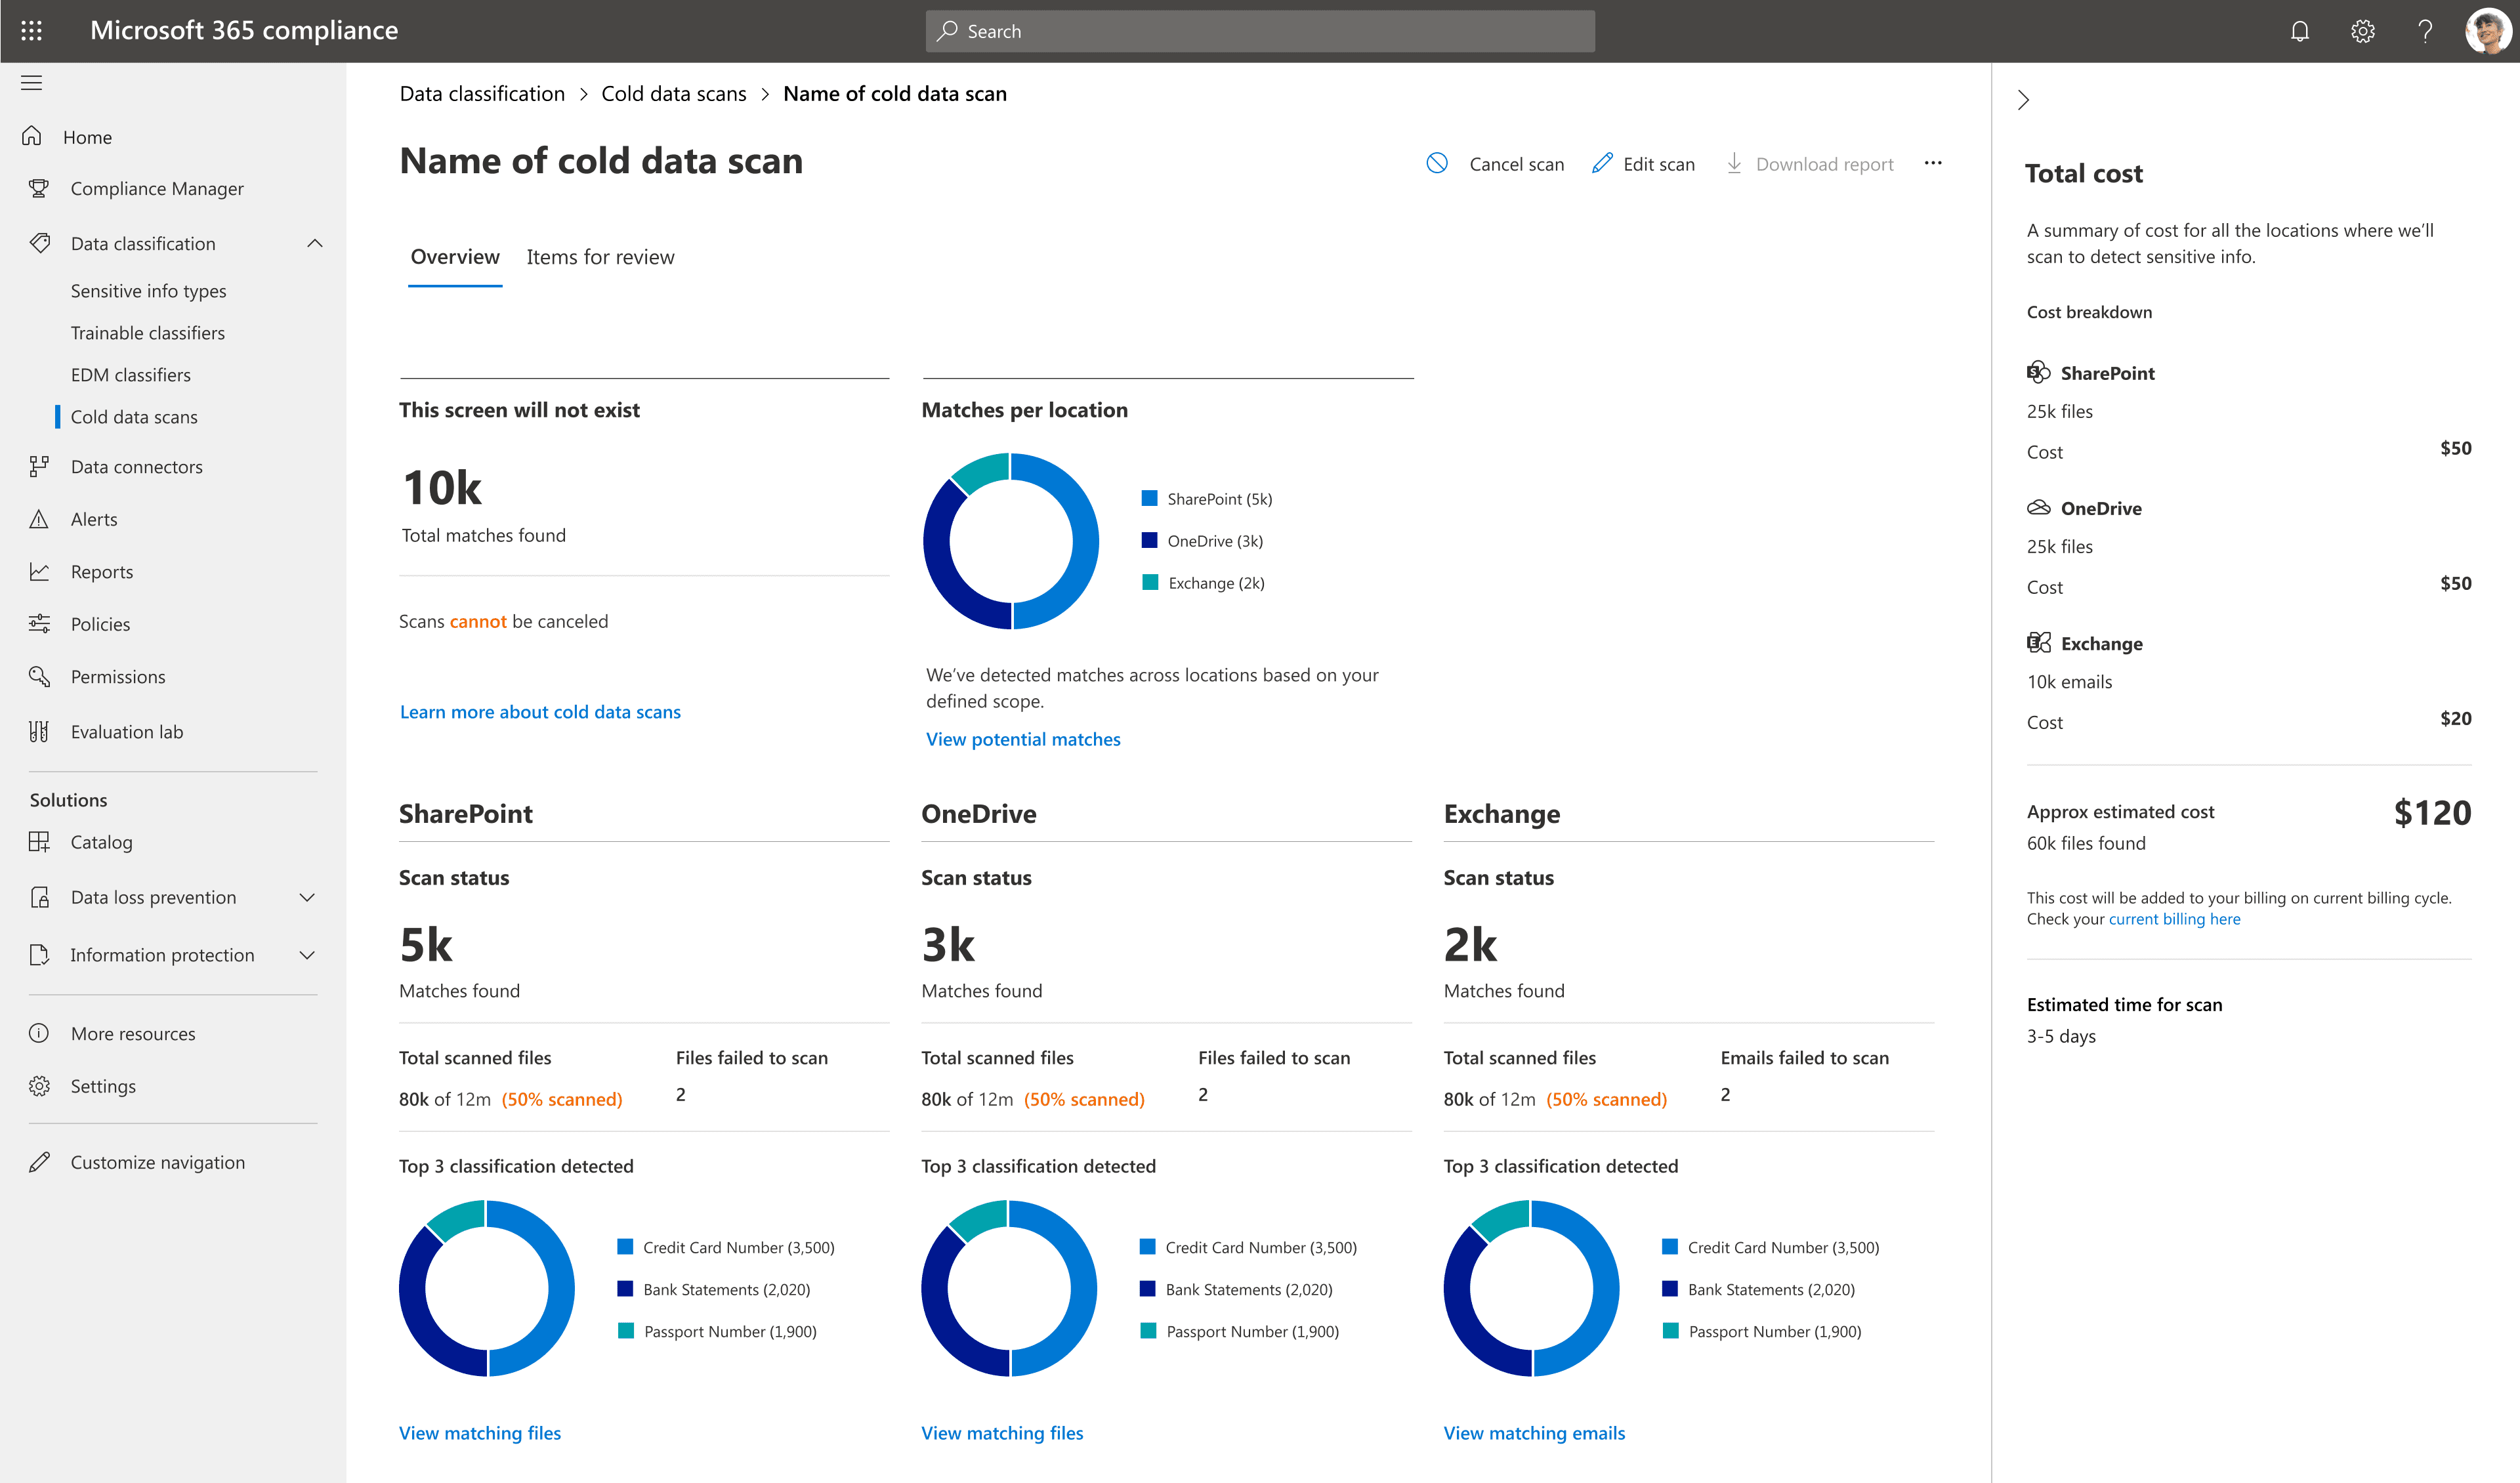Switch to the Overview tab
The height and width of the screenshot is (1483, 2520).
coord(455,257)
